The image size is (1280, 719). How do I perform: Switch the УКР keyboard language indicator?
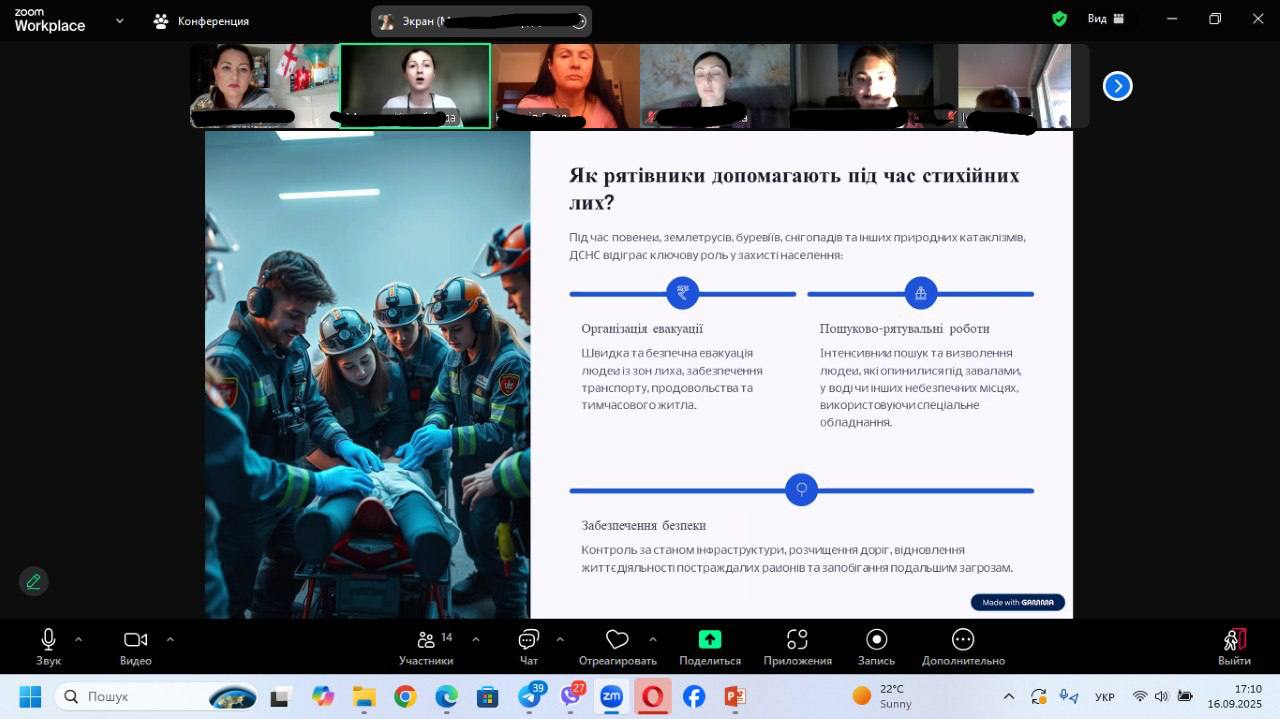click(x=1105, y=697)
